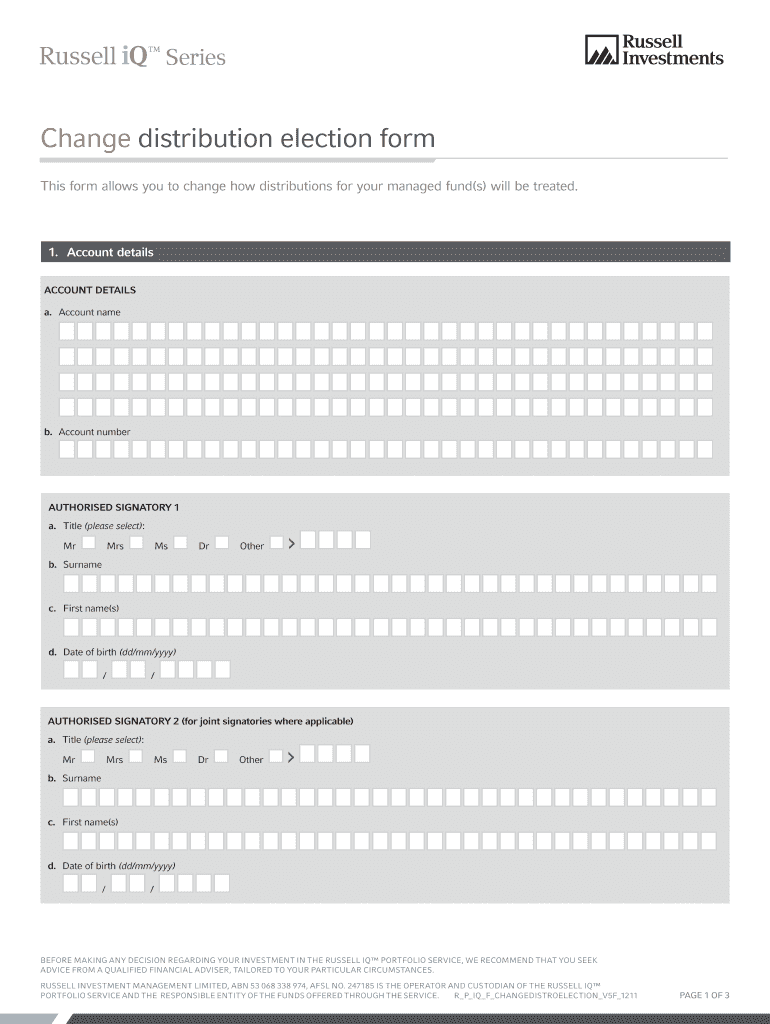Check the Other title box for Signatory 1
The image size is (770, 1024).
coord(276,543)
